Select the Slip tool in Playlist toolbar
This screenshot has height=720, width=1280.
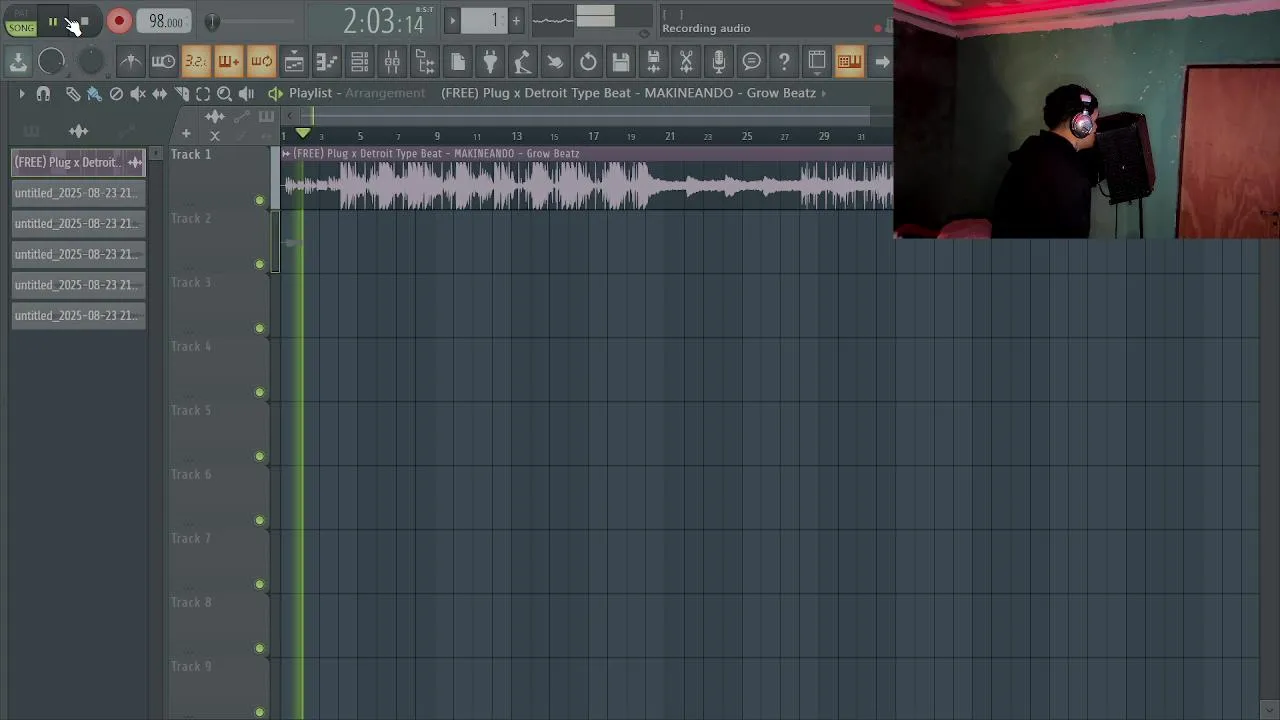[159, 93]
